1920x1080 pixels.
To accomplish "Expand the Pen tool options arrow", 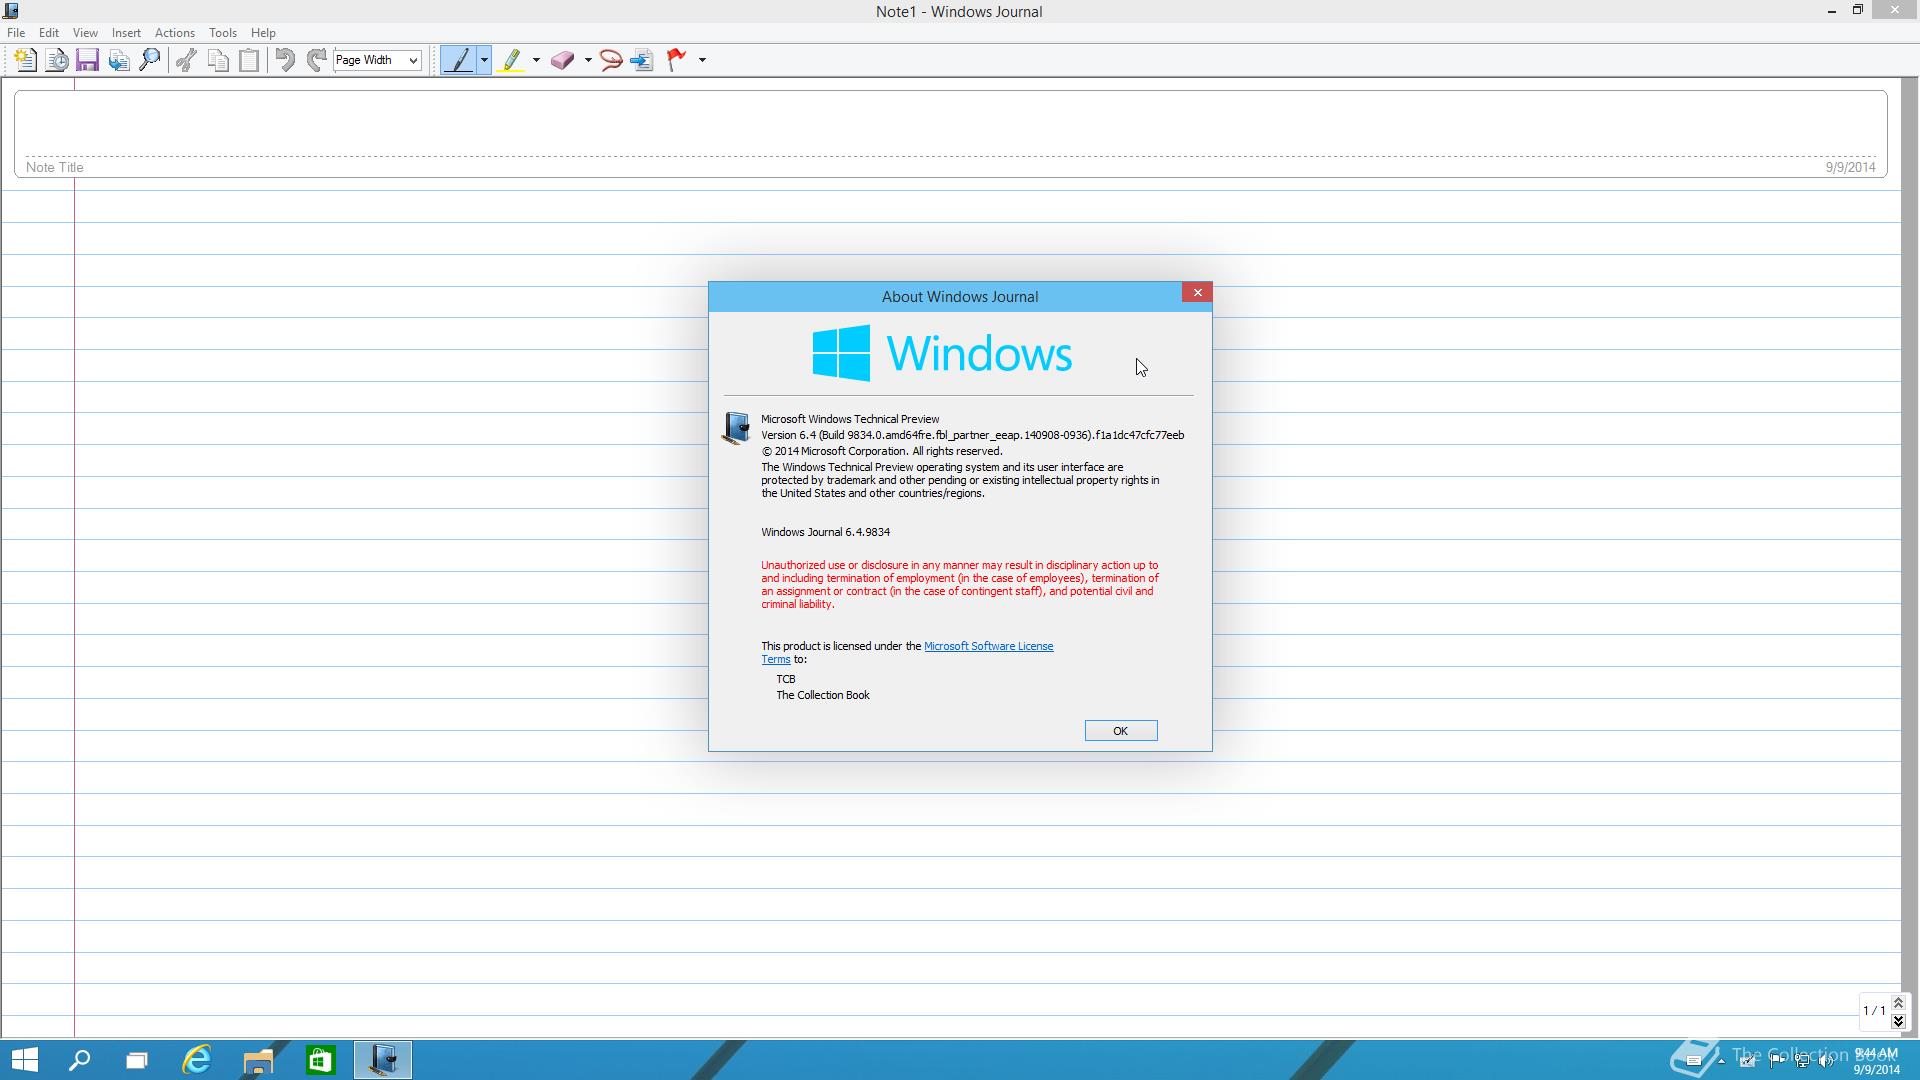I will coord(484,60).
